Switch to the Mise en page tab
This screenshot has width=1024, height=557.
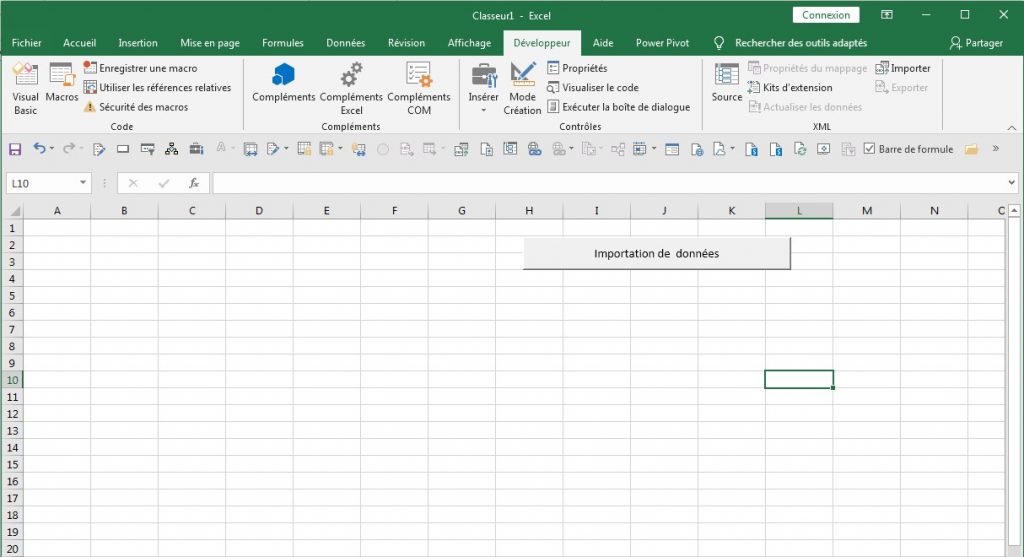pos(210,43)
